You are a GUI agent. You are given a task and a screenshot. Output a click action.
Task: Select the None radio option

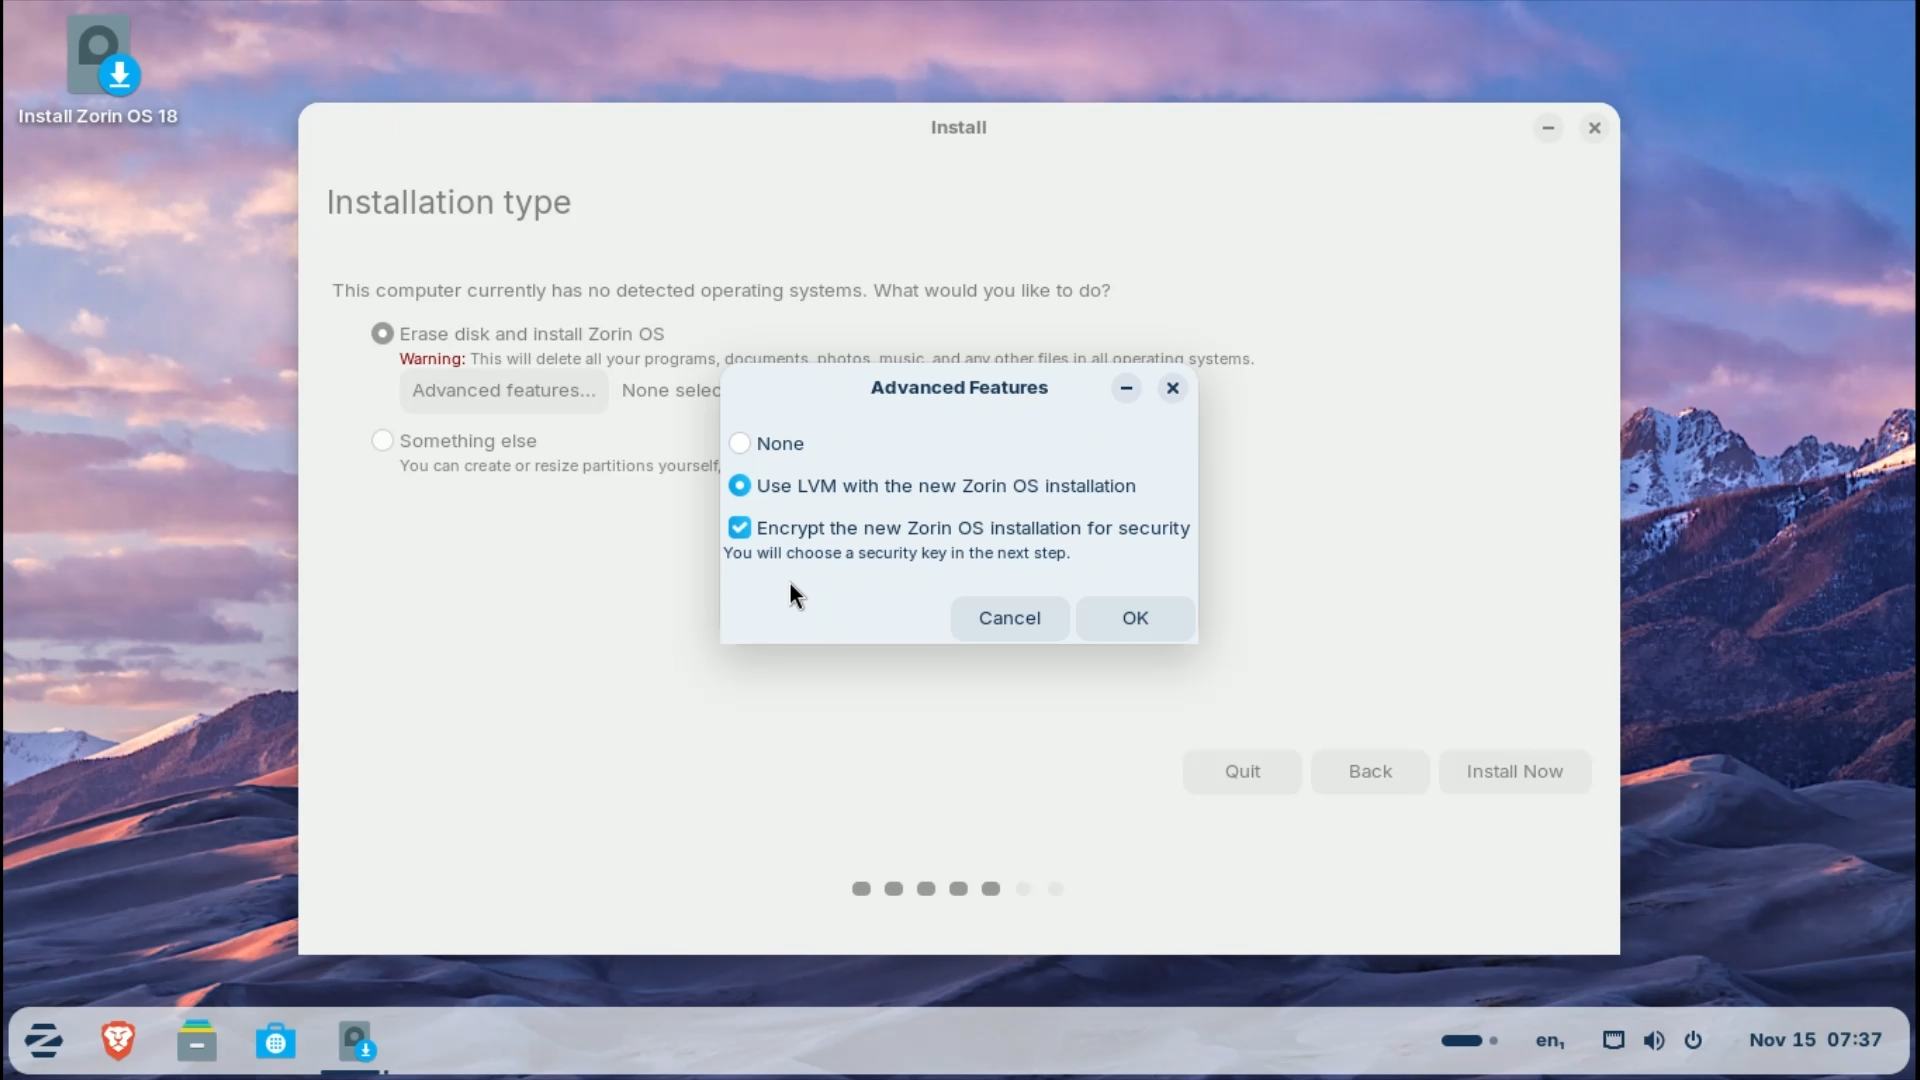(x=740, y=443)
